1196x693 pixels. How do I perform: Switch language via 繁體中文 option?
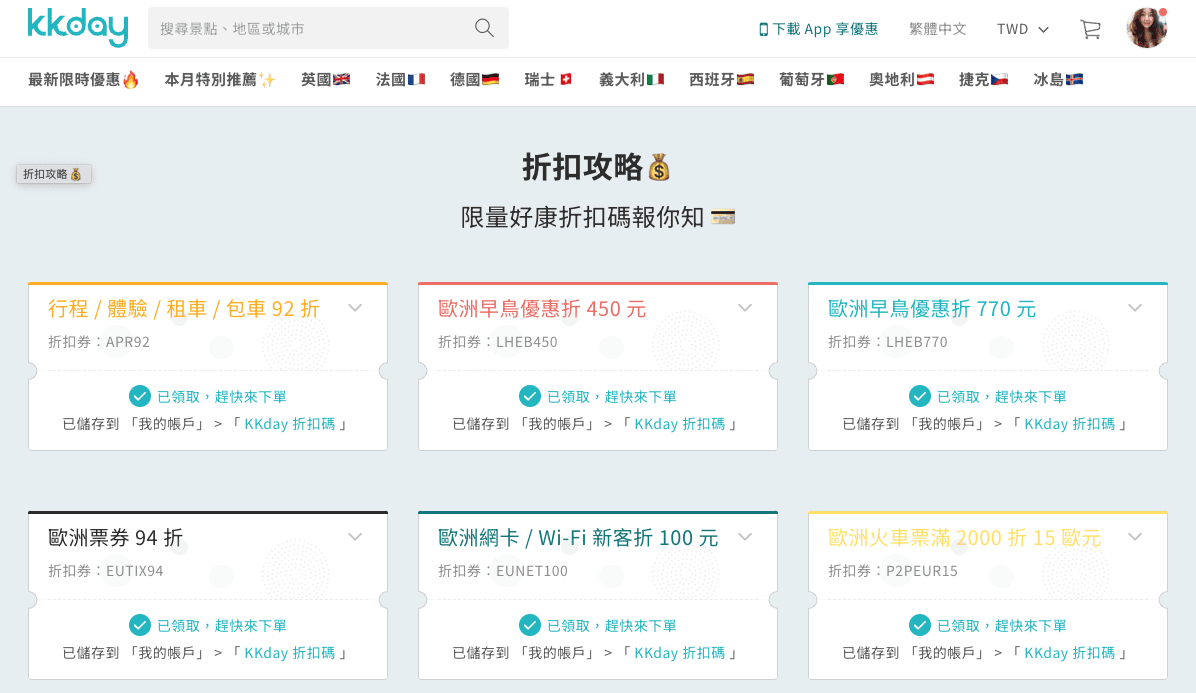(937, 29)
